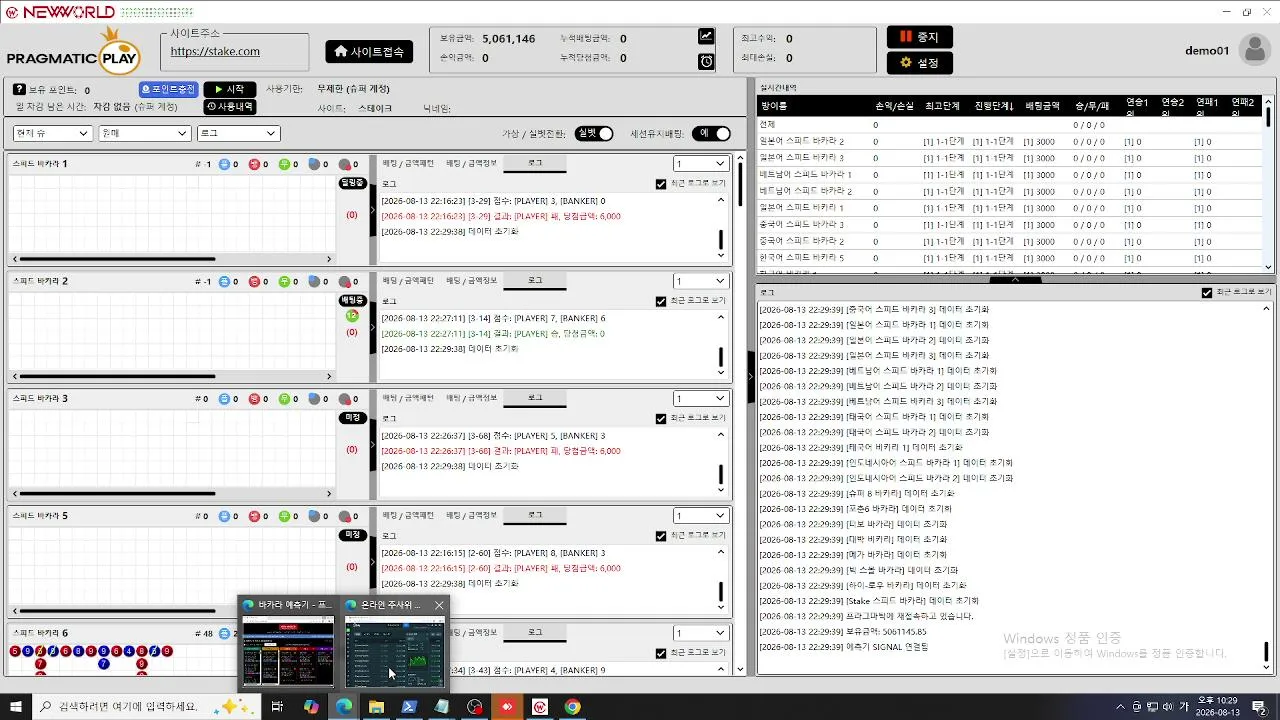Click blue counter icon in 스피드 바카라 2 header
Screen dimensions: 1280x720
[x=225, y=282]
